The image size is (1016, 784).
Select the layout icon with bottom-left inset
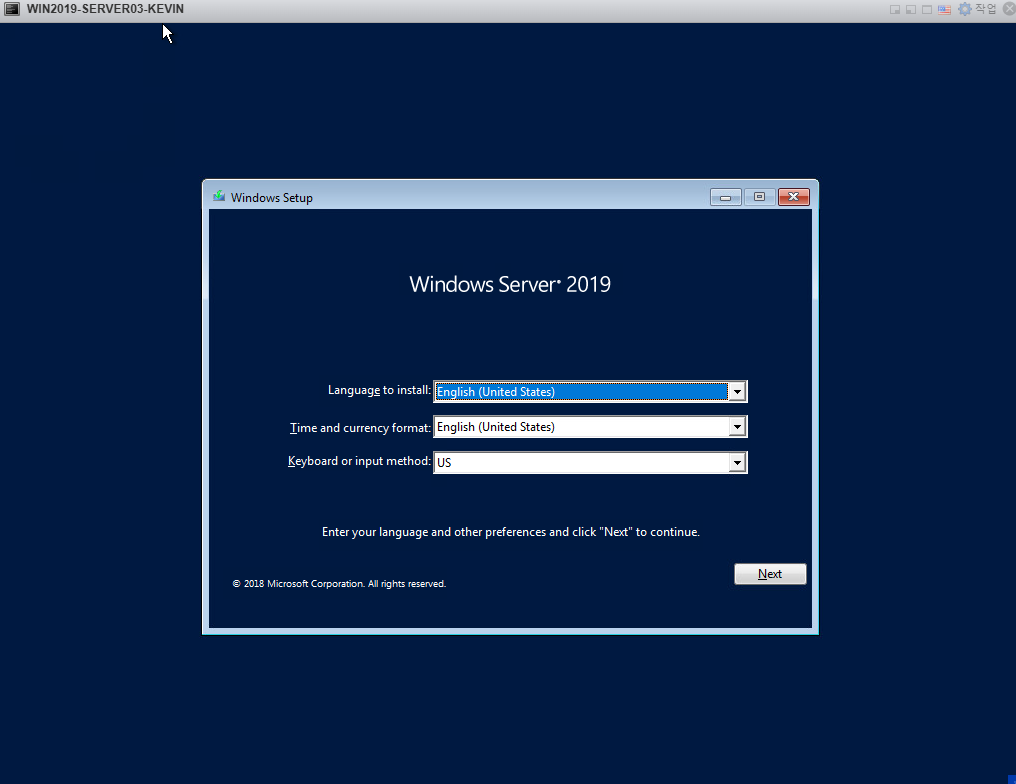click(x=911, y=10)
